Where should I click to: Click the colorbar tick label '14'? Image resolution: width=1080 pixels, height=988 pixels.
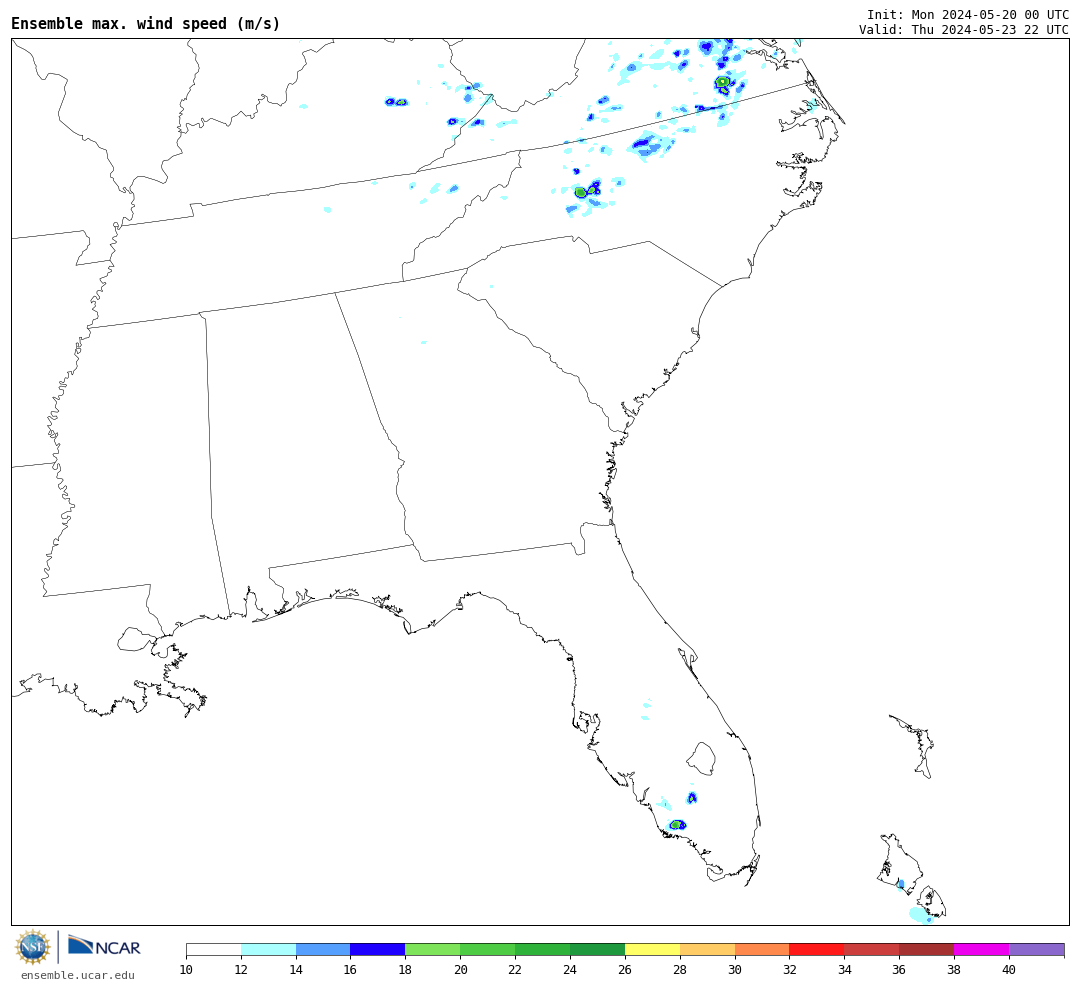coord(296,970)
